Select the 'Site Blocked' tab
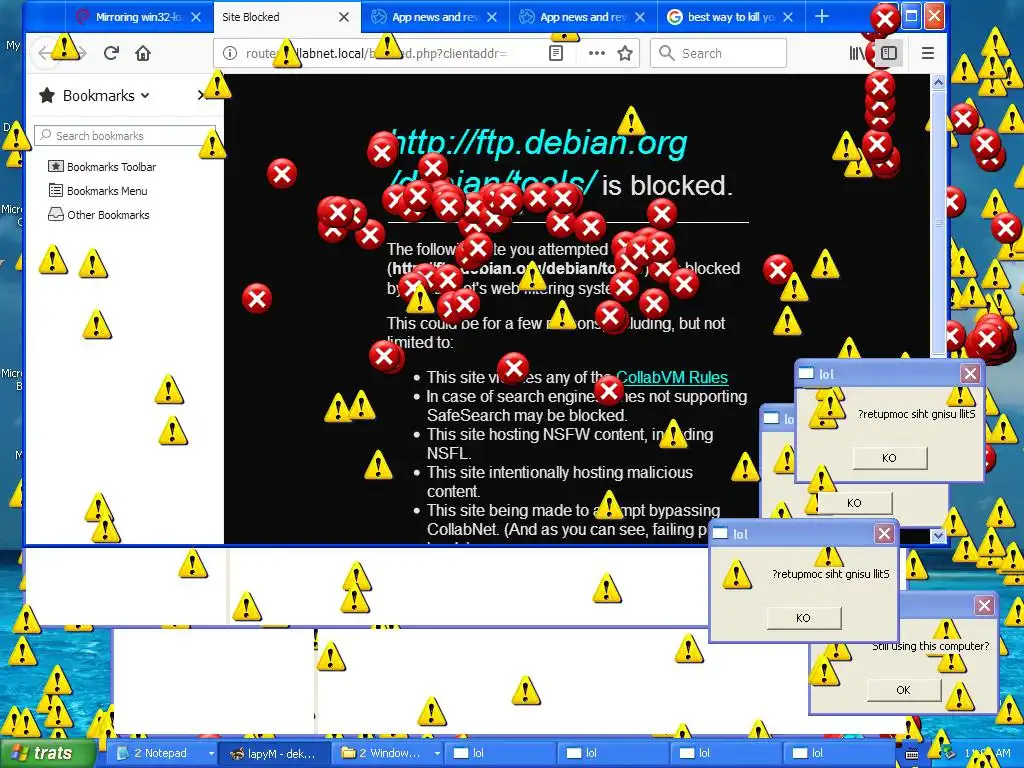Screen dimensions: 1024x768 tap(287, 17)
